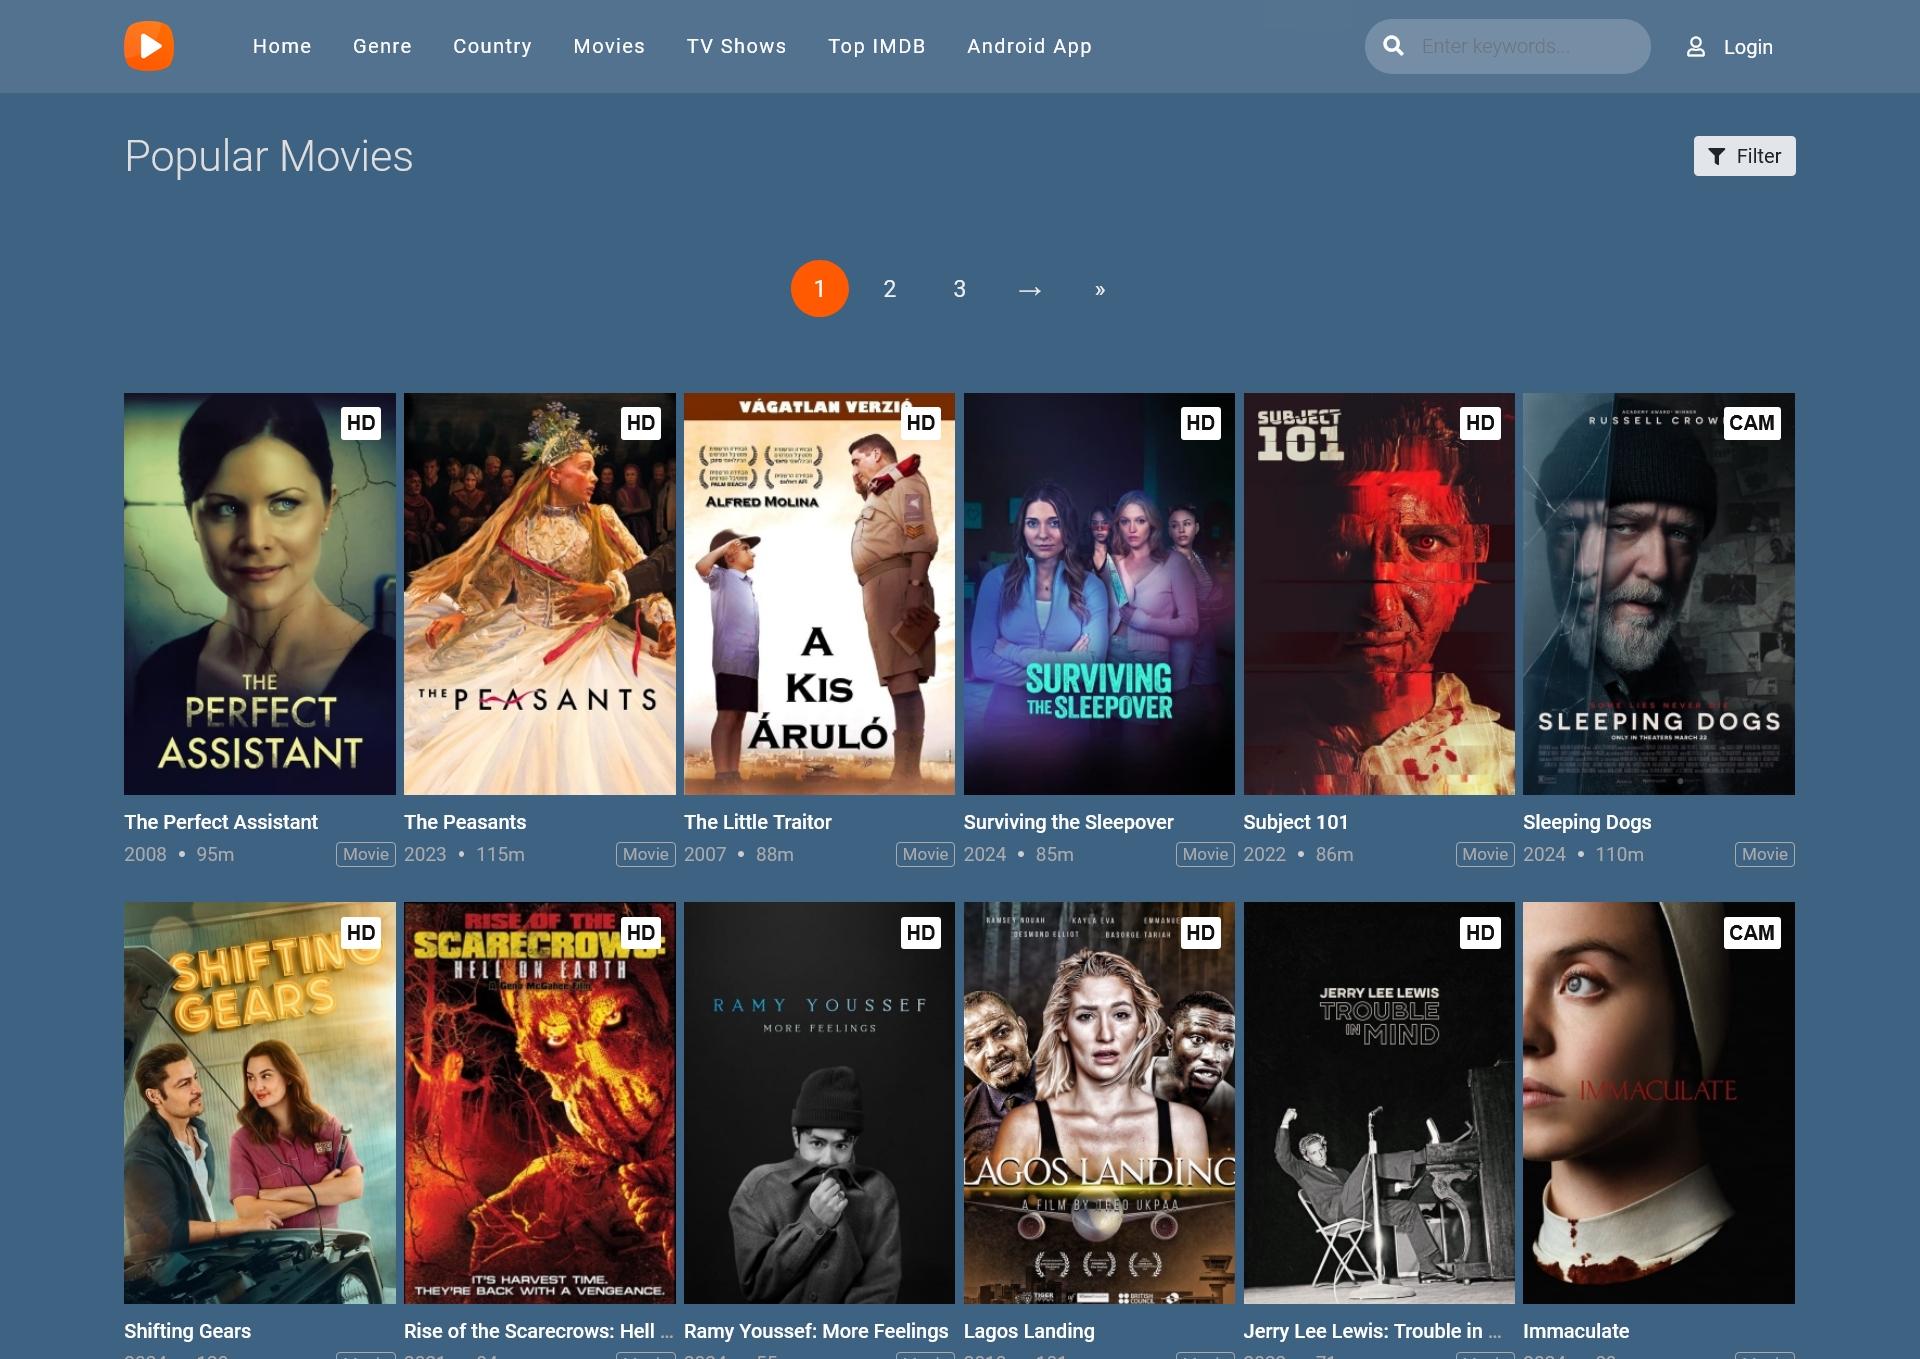Viewport: 1920px width, 1359px height.
Task: Click the last page double-chevron icon
Action: pyautogui.click(x=1100, y=290)
